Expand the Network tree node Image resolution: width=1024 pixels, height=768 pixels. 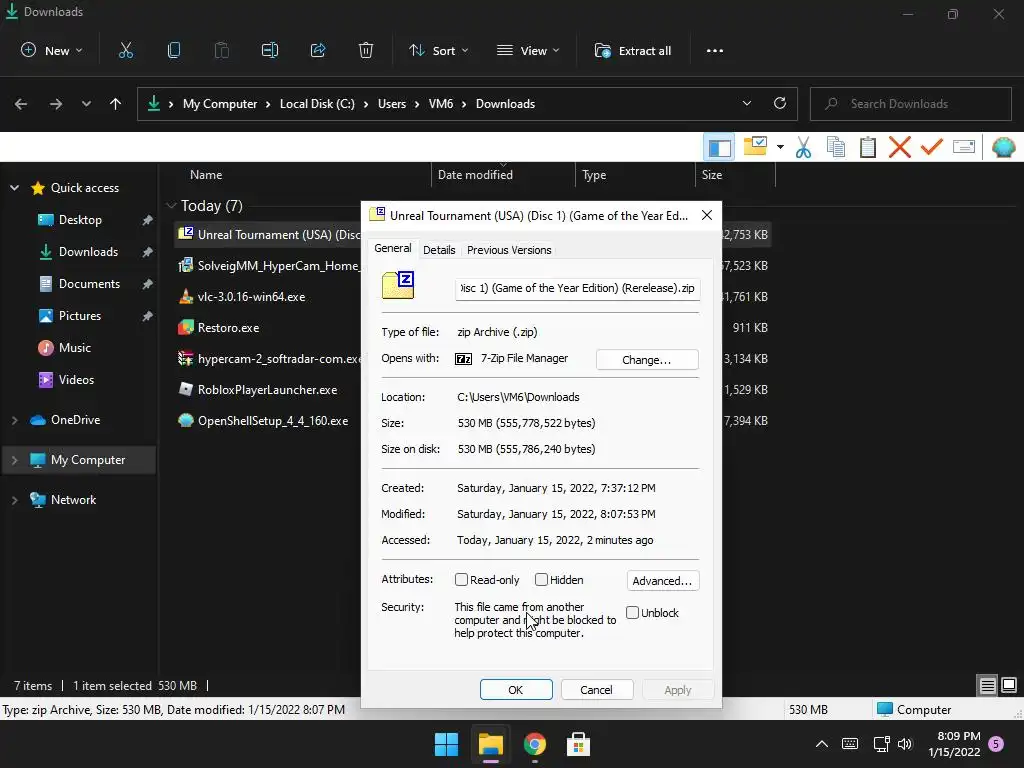tap(14, 500)
